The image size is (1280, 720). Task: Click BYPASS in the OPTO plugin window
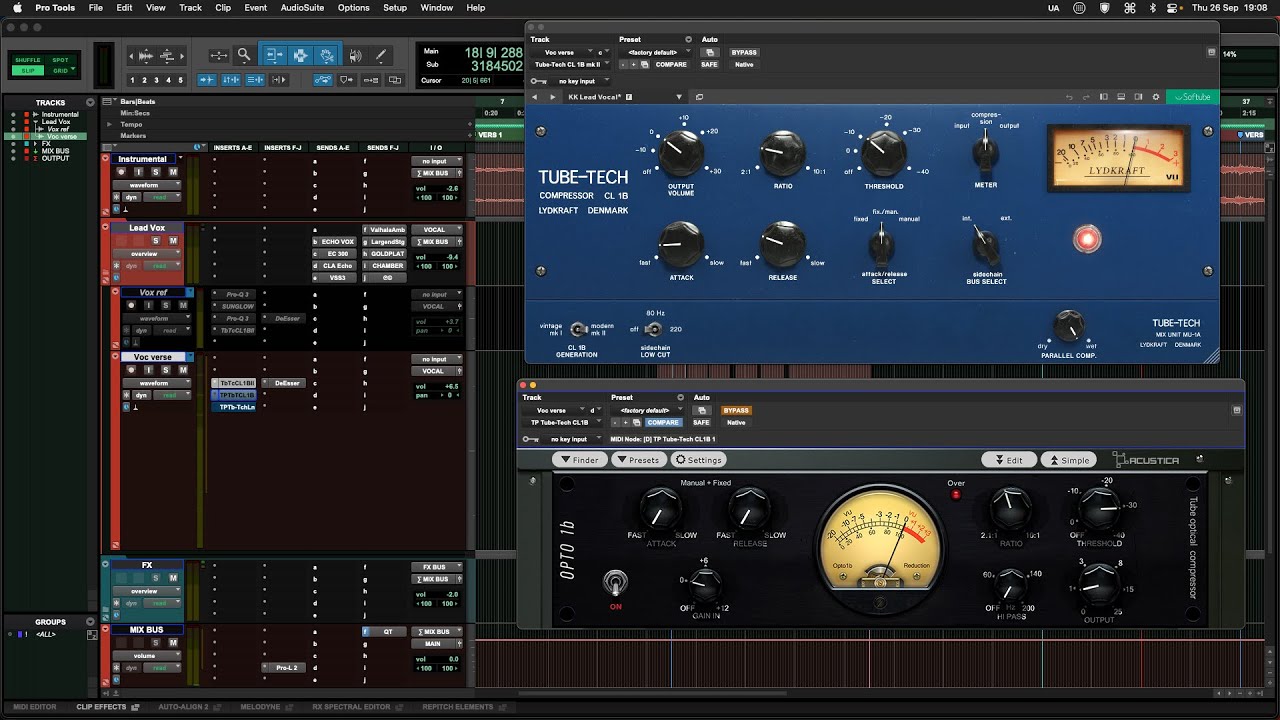click(x=736, y=410)
